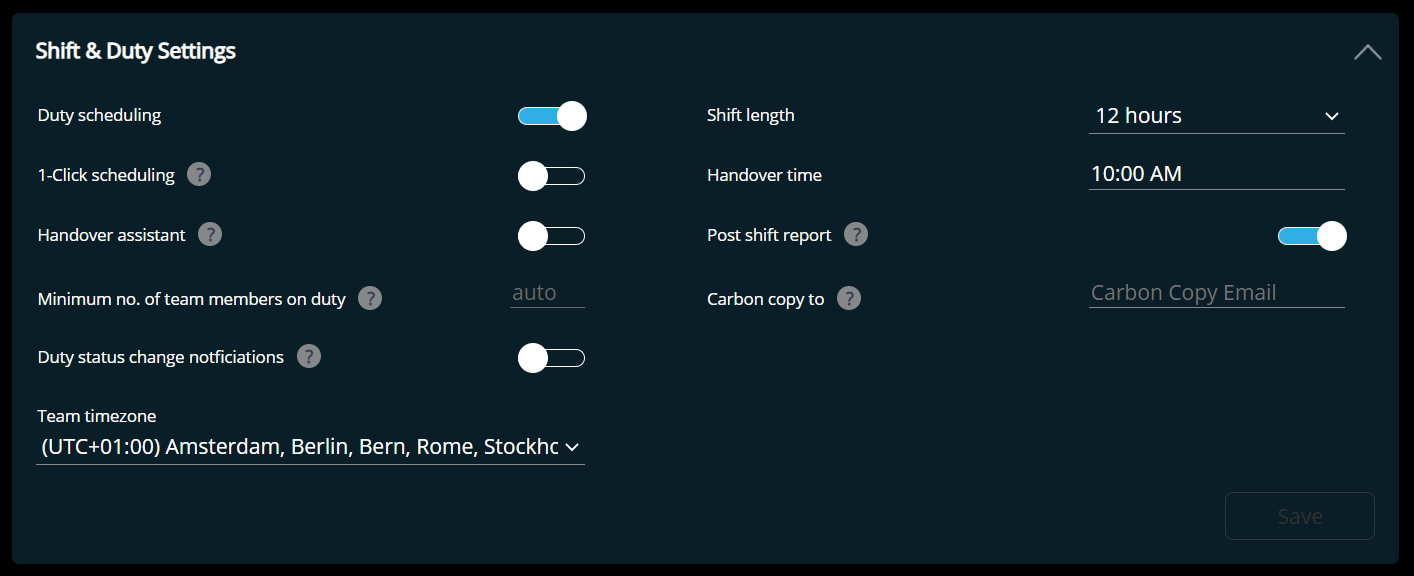Turn off the Post shift report toggle

point(1312,236)
